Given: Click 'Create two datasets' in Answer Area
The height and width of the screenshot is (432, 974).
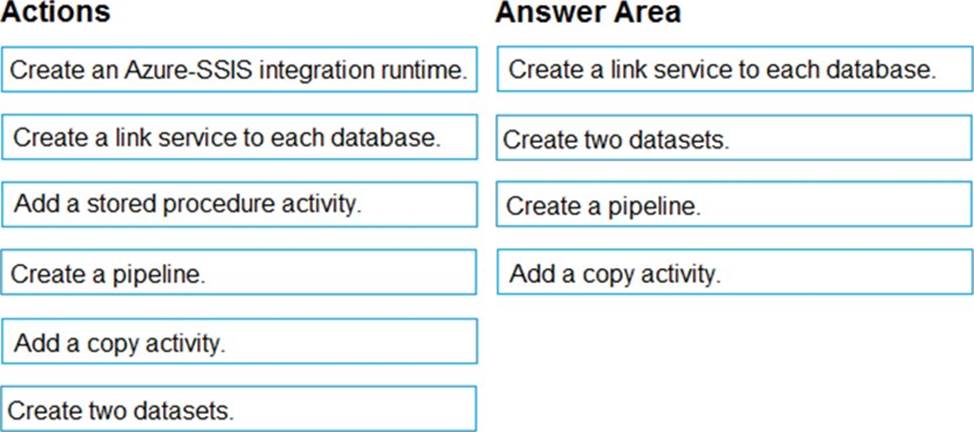Looking at the screenshot, I should (734, 139).
